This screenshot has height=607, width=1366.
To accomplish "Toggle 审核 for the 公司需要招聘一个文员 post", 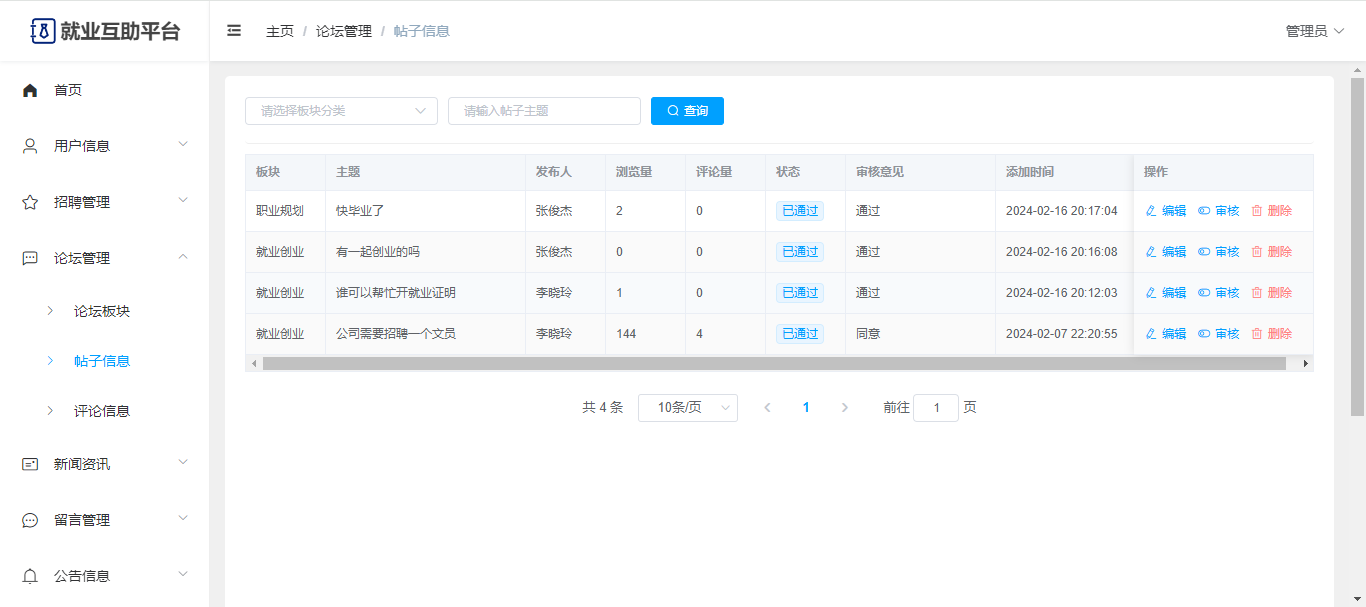I will (x=1218, y=334).
